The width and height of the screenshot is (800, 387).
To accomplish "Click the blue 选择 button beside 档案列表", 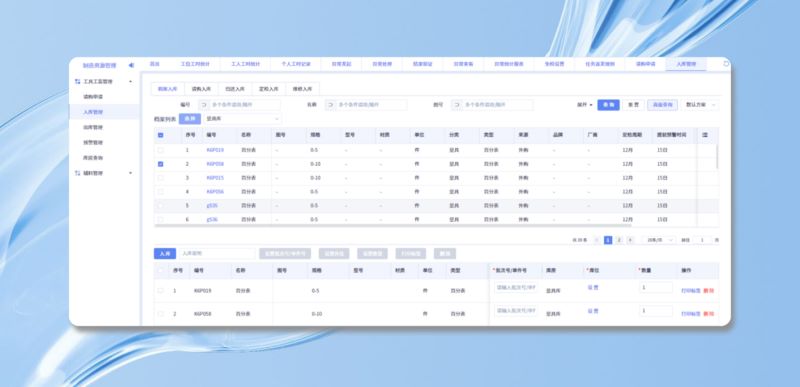I will (190, 118).
